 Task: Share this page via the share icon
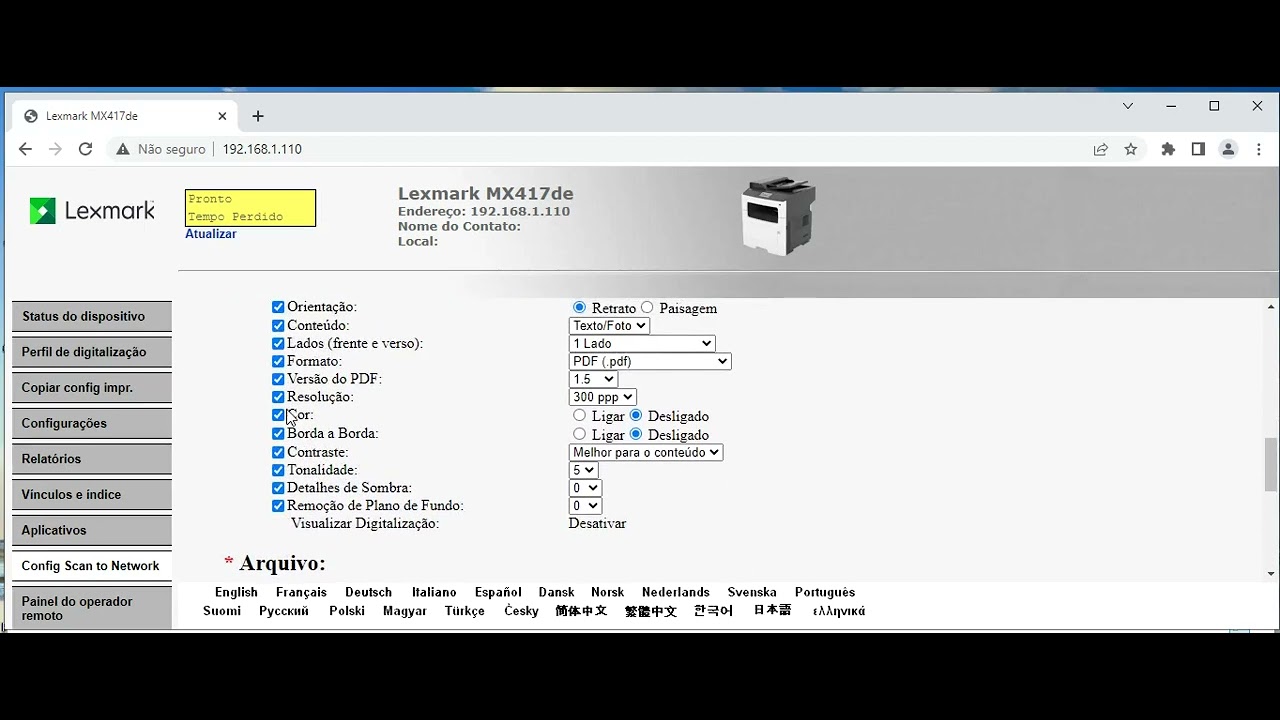[1101, 149]
